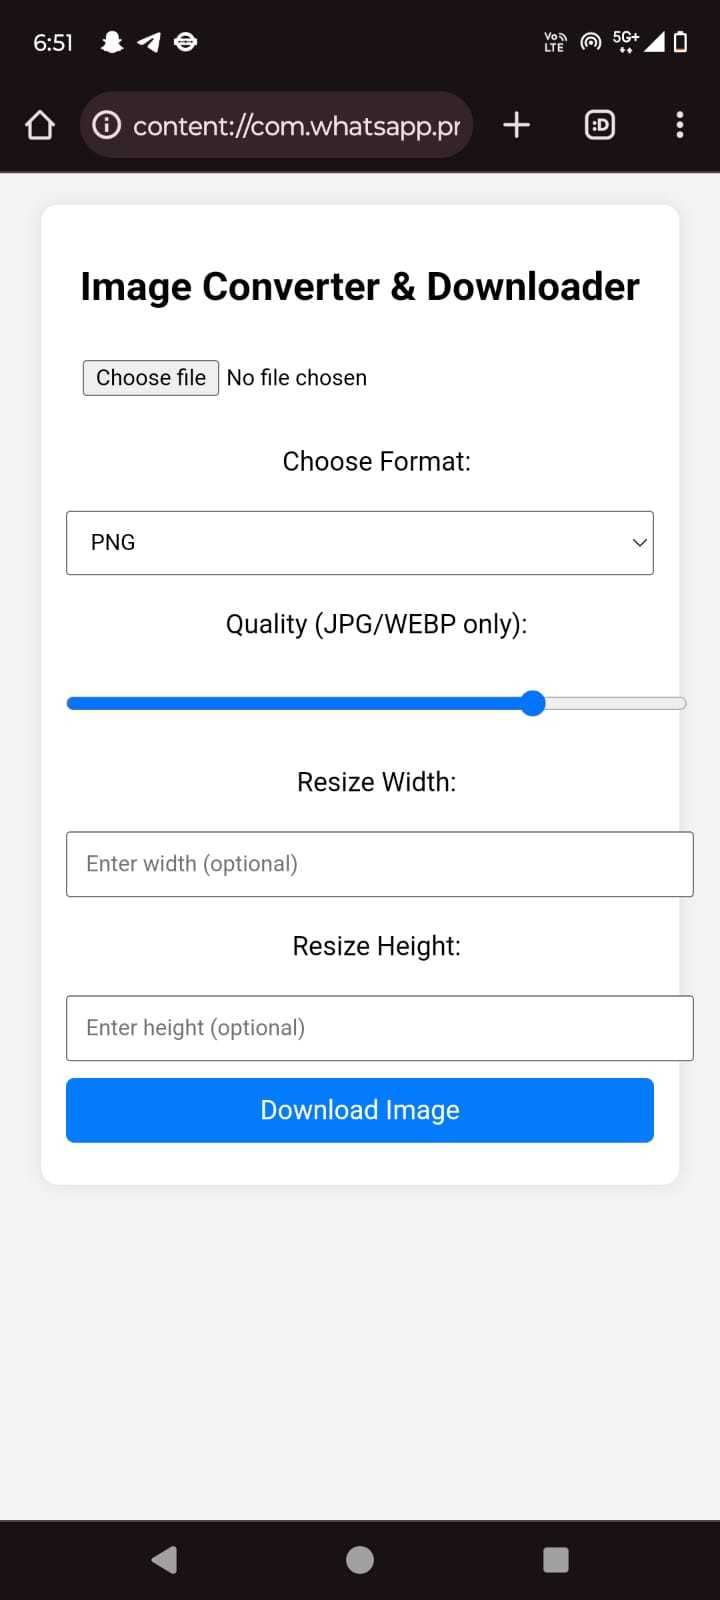Tap the 'No file chosen' text

[297, 378]
